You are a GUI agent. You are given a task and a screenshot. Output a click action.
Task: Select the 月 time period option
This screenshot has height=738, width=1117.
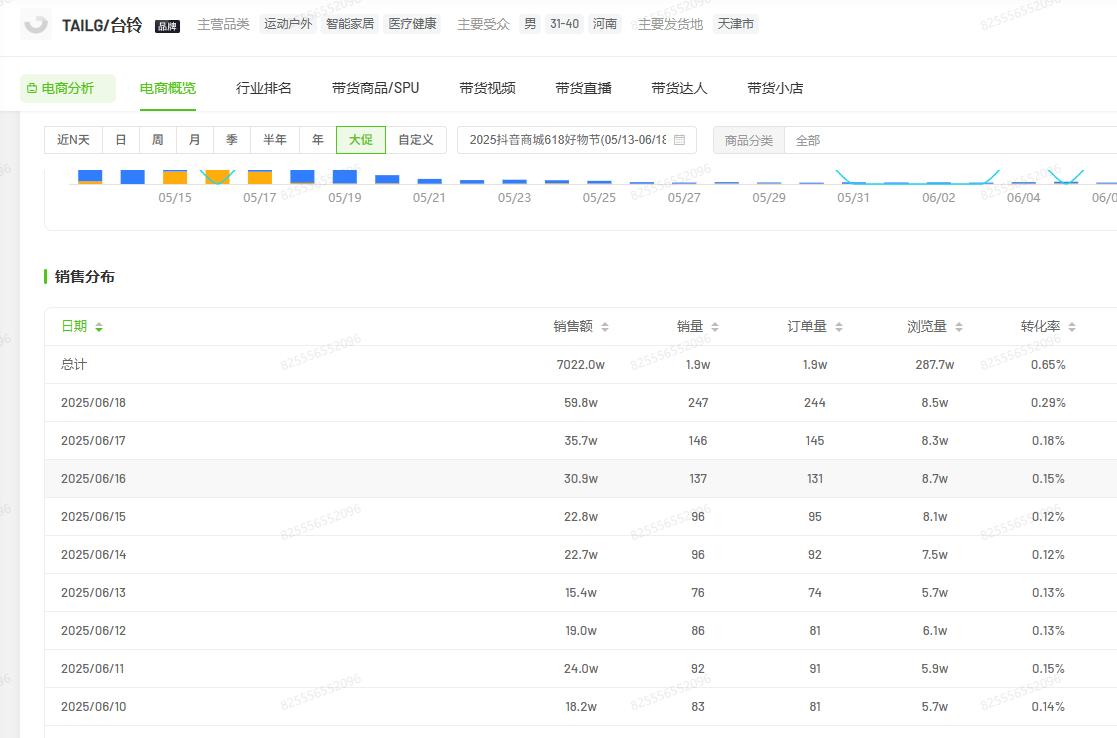[194, 140]
